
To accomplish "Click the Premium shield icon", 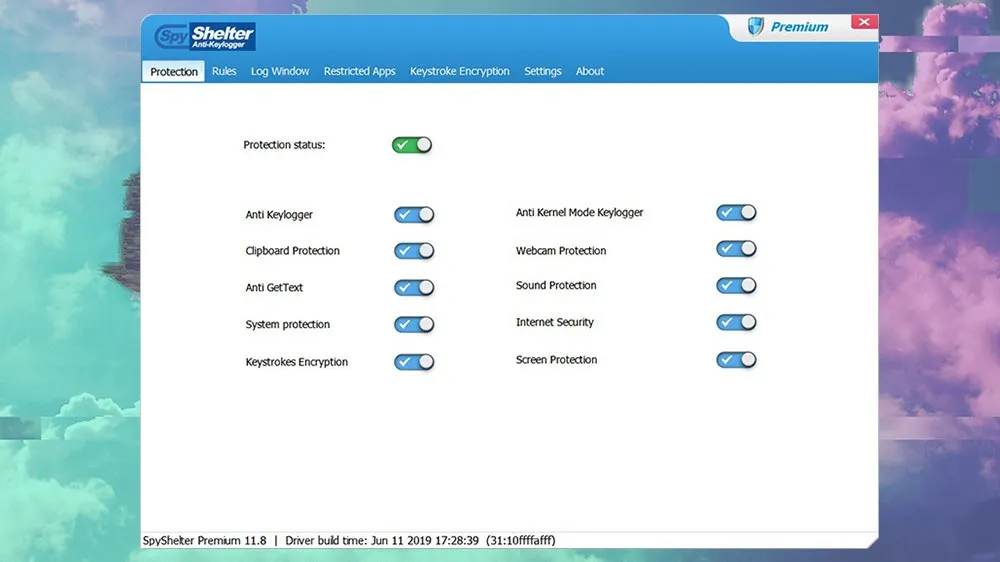I will coord(756,27).
